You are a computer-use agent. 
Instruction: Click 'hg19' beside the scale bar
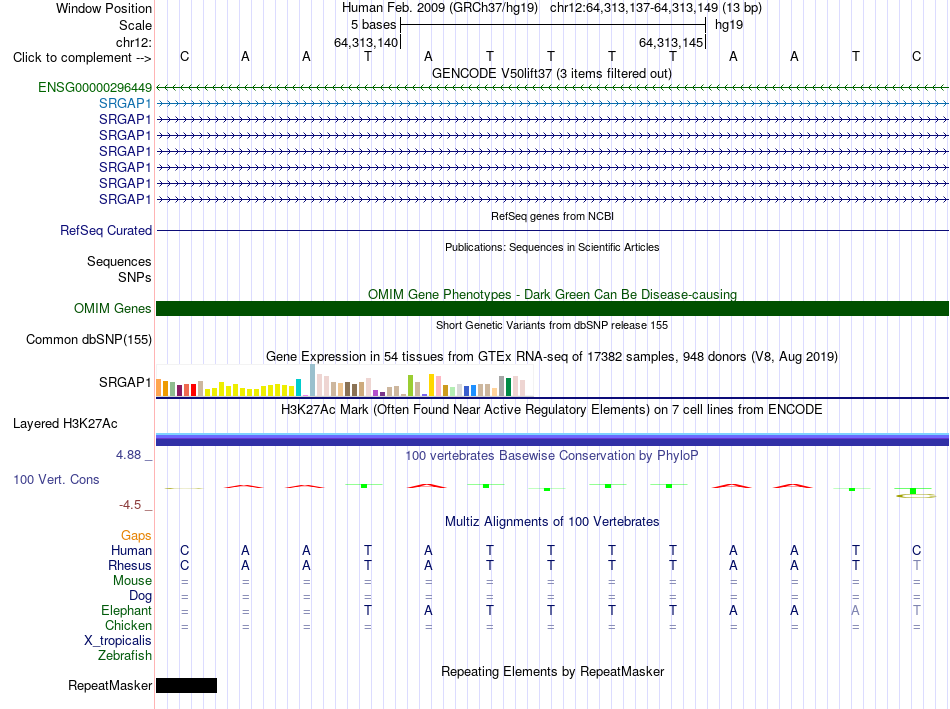click(729, 25)
